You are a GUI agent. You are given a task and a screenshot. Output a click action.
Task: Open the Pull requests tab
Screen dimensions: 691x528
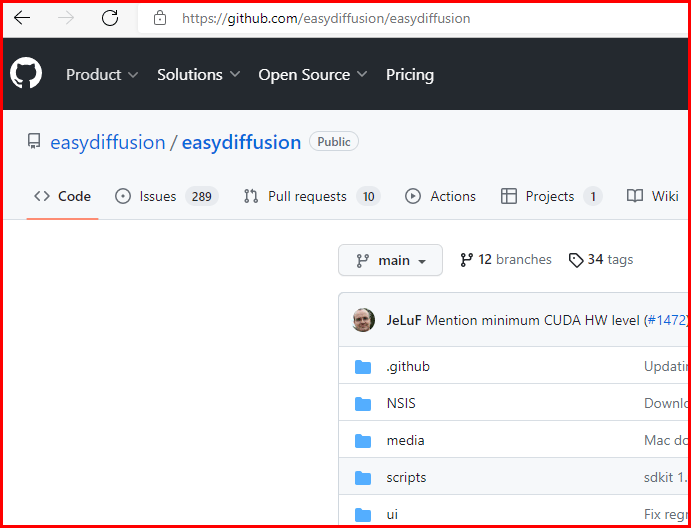(x=312, y=196)
